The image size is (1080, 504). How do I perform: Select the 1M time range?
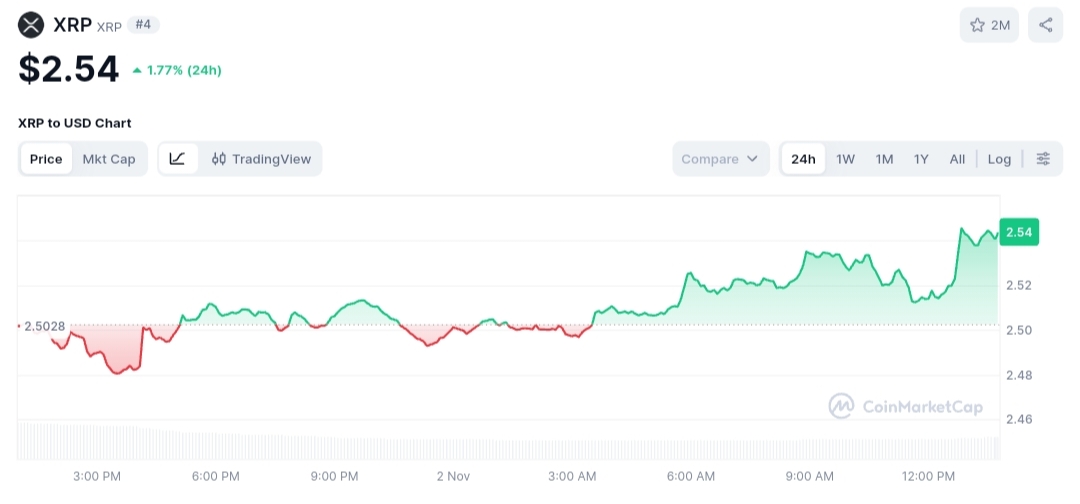[x=884, y=159]
